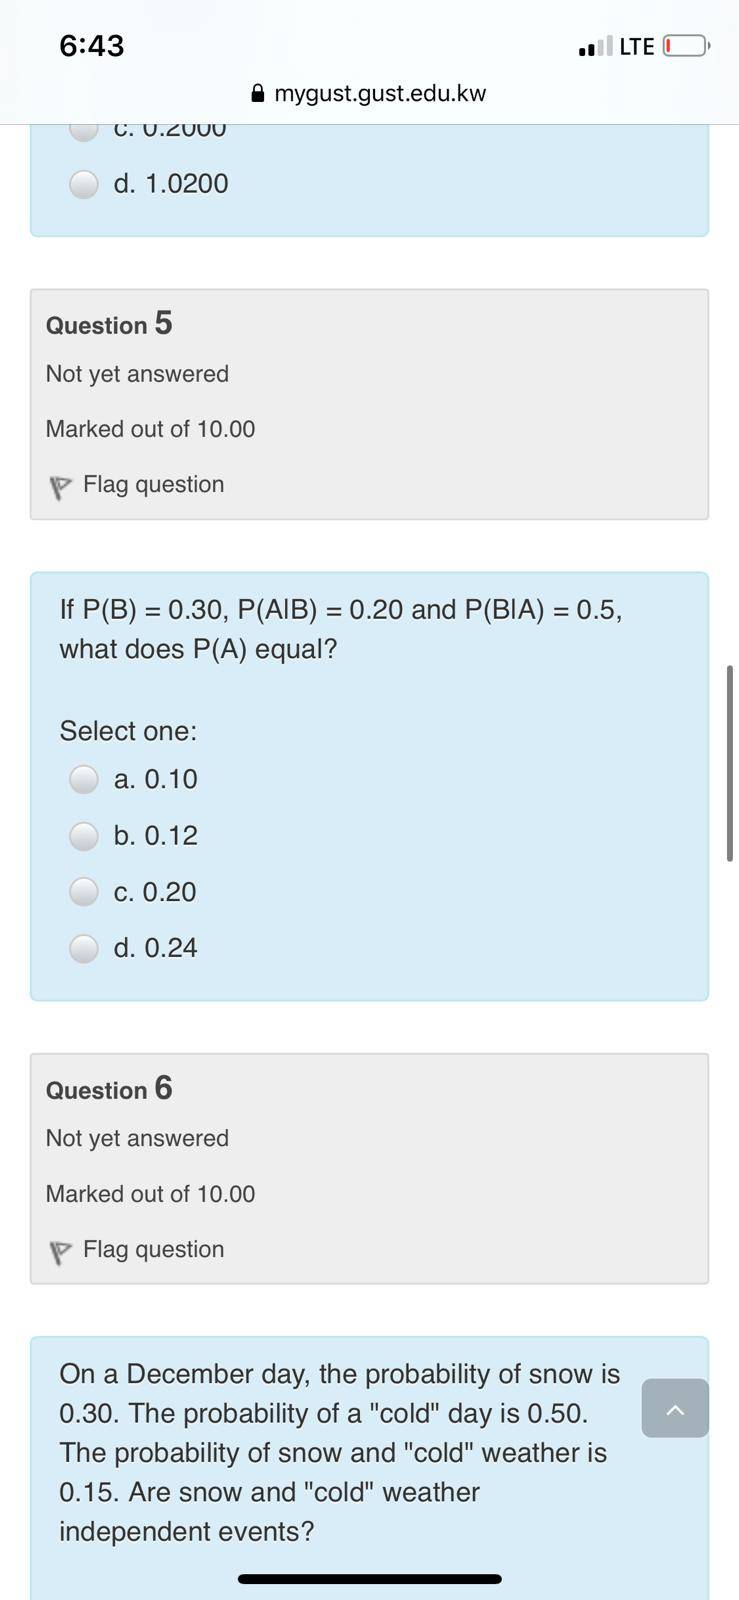The image size is (739, 1600).
Task: Select partially hidden option c. 0.2000
Action: pos(84,132)
